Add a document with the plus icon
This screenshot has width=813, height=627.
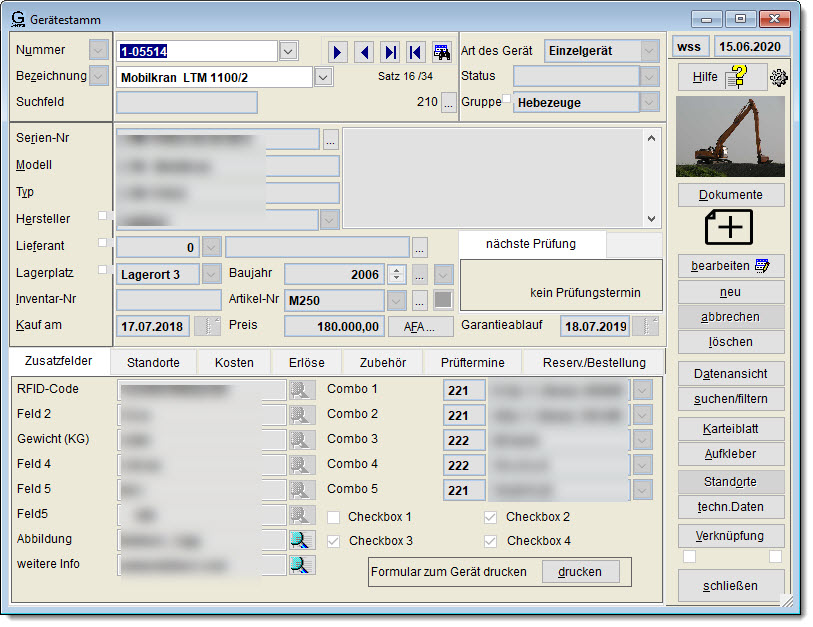pyautogui.click(x=730, y=227)
